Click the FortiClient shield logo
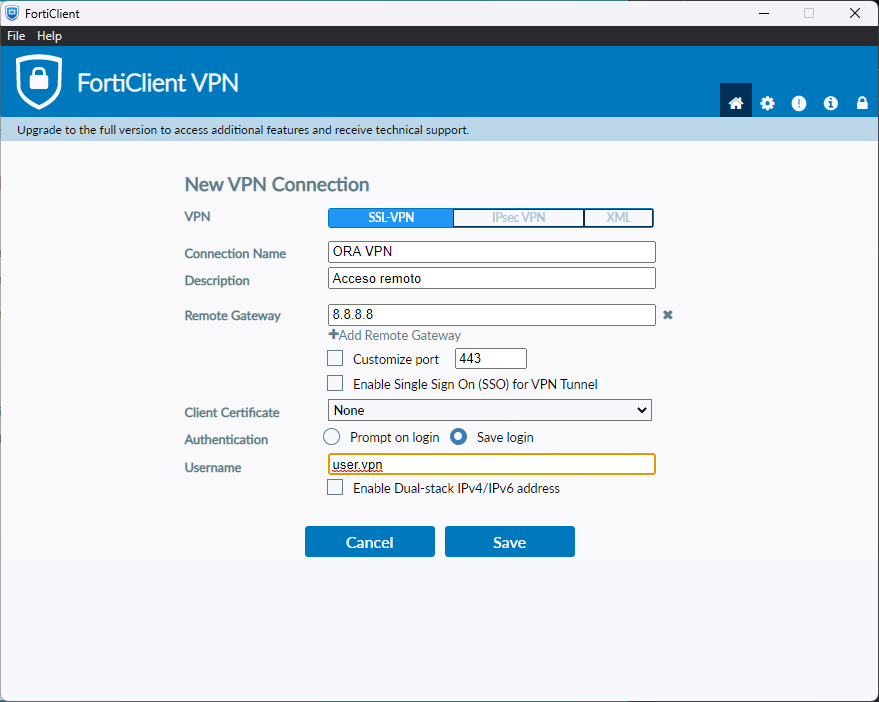879x702 pixels. pyautogui.click(x=39, y=82)
